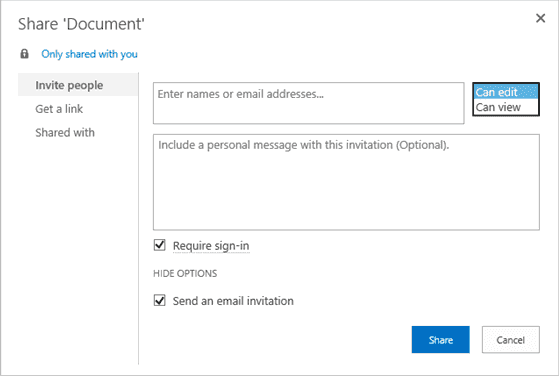Click the Send an email invitation label text

pyautogui.click(x=233, y=301)
